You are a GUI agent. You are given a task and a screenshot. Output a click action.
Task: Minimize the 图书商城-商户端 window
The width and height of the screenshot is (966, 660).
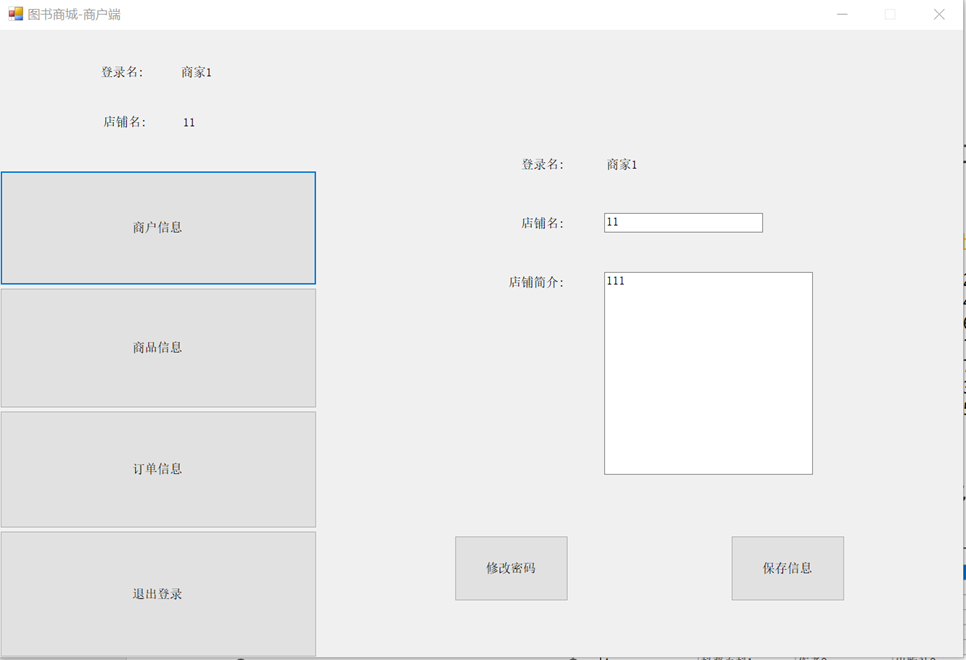(842, 14)
